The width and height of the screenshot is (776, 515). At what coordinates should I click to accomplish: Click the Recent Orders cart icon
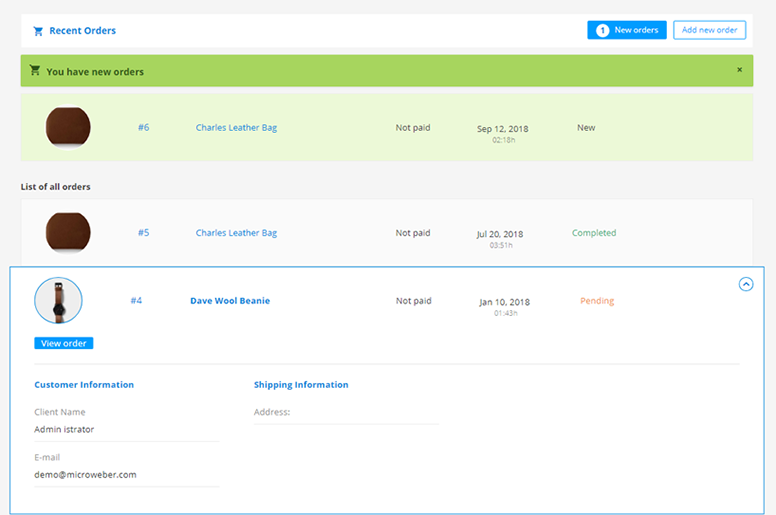click(x=38, y=31)
